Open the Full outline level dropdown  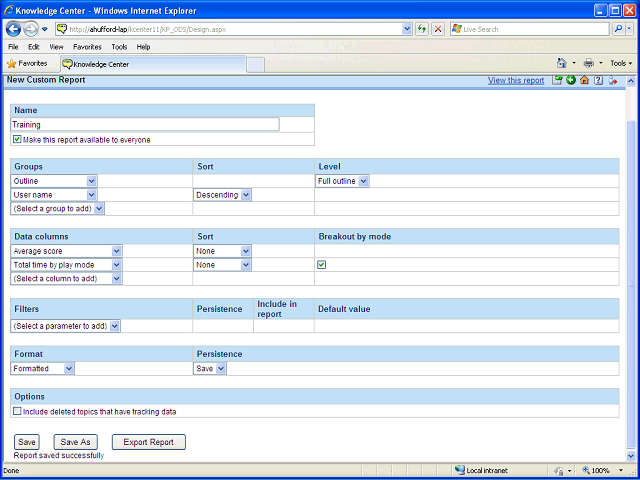tap(342, 181)
